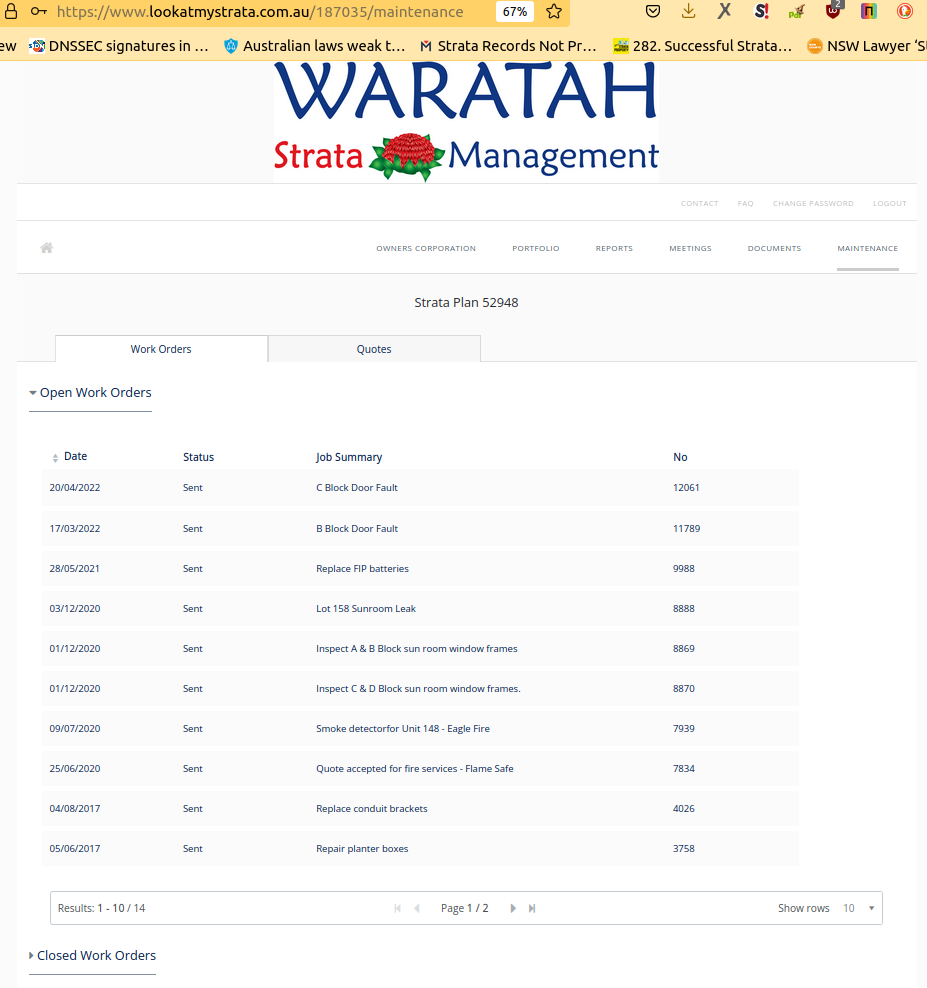Open the Maintenance menu item

(868, 248)
